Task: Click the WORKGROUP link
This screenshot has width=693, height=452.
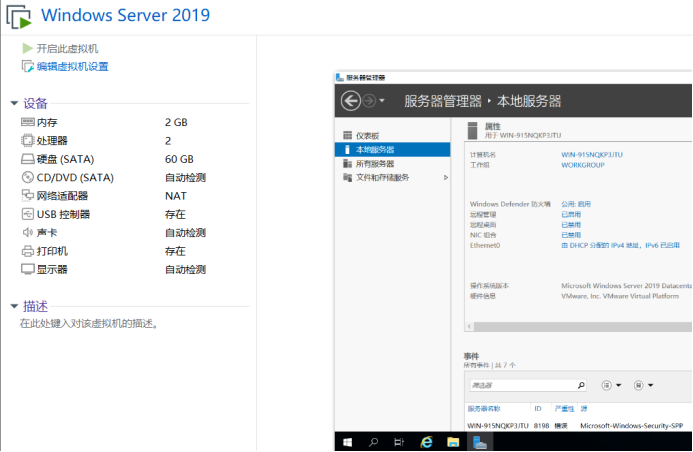Action: pyautogui.click(x=583, y=165)
